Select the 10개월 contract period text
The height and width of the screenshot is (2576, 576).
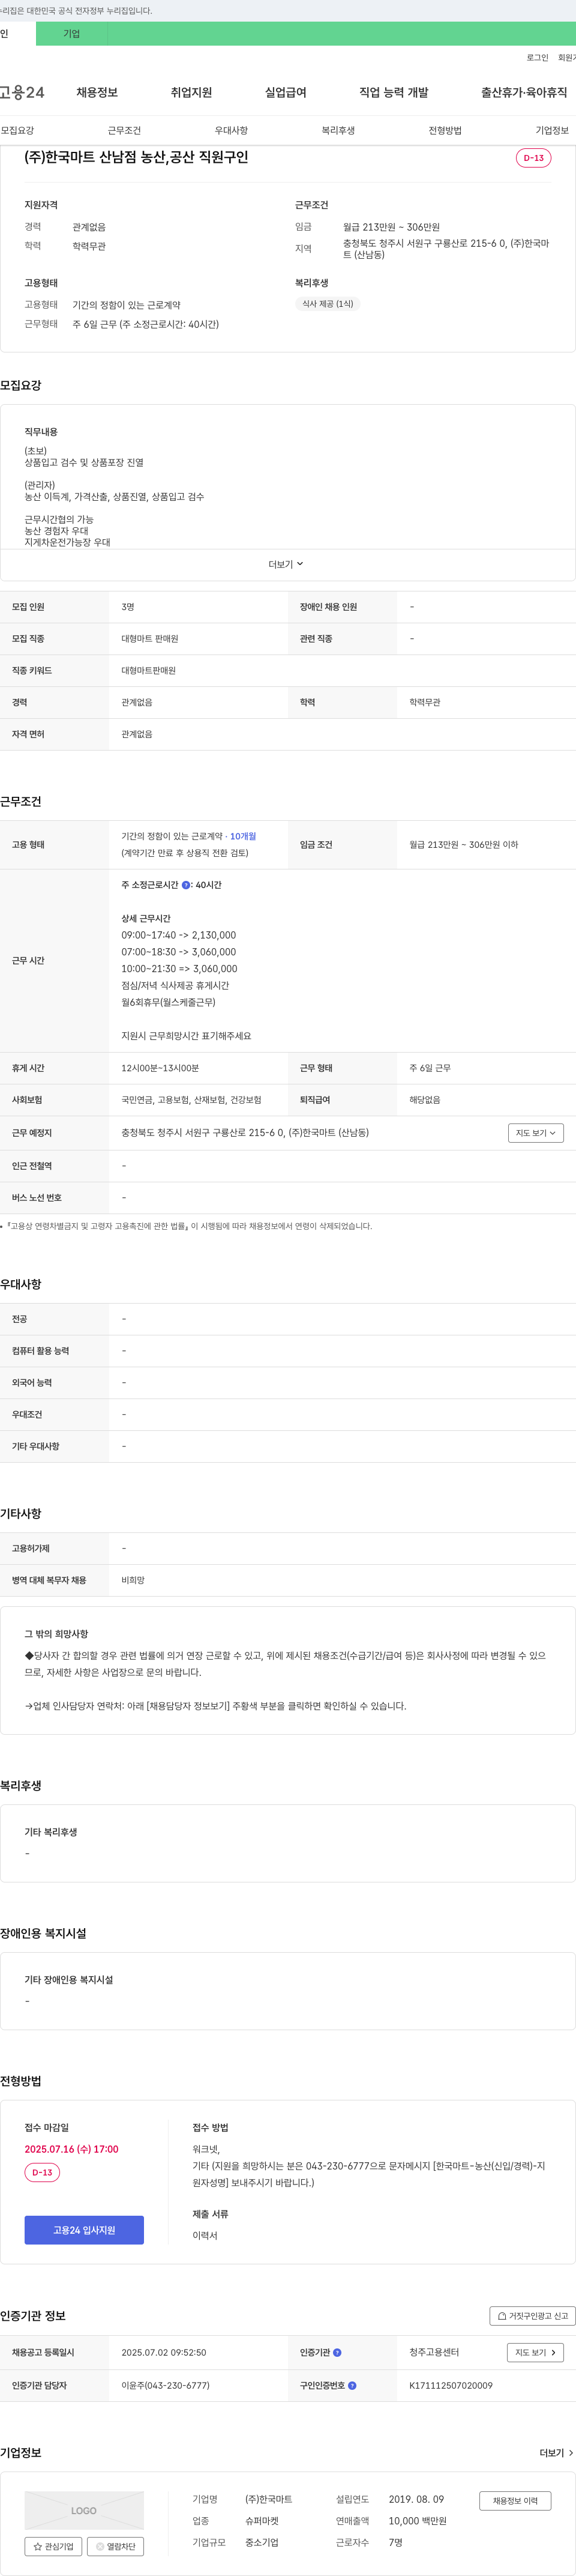click(243, 836)
